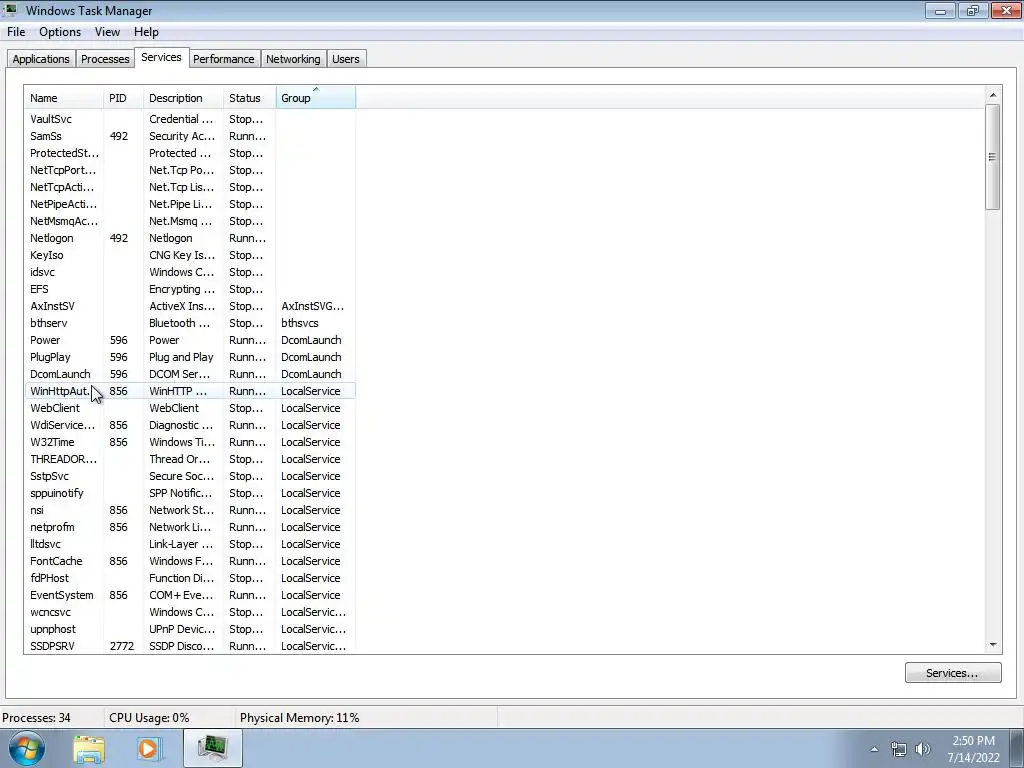
Task: Select the lltdsvc service
Action: (45, 543)
